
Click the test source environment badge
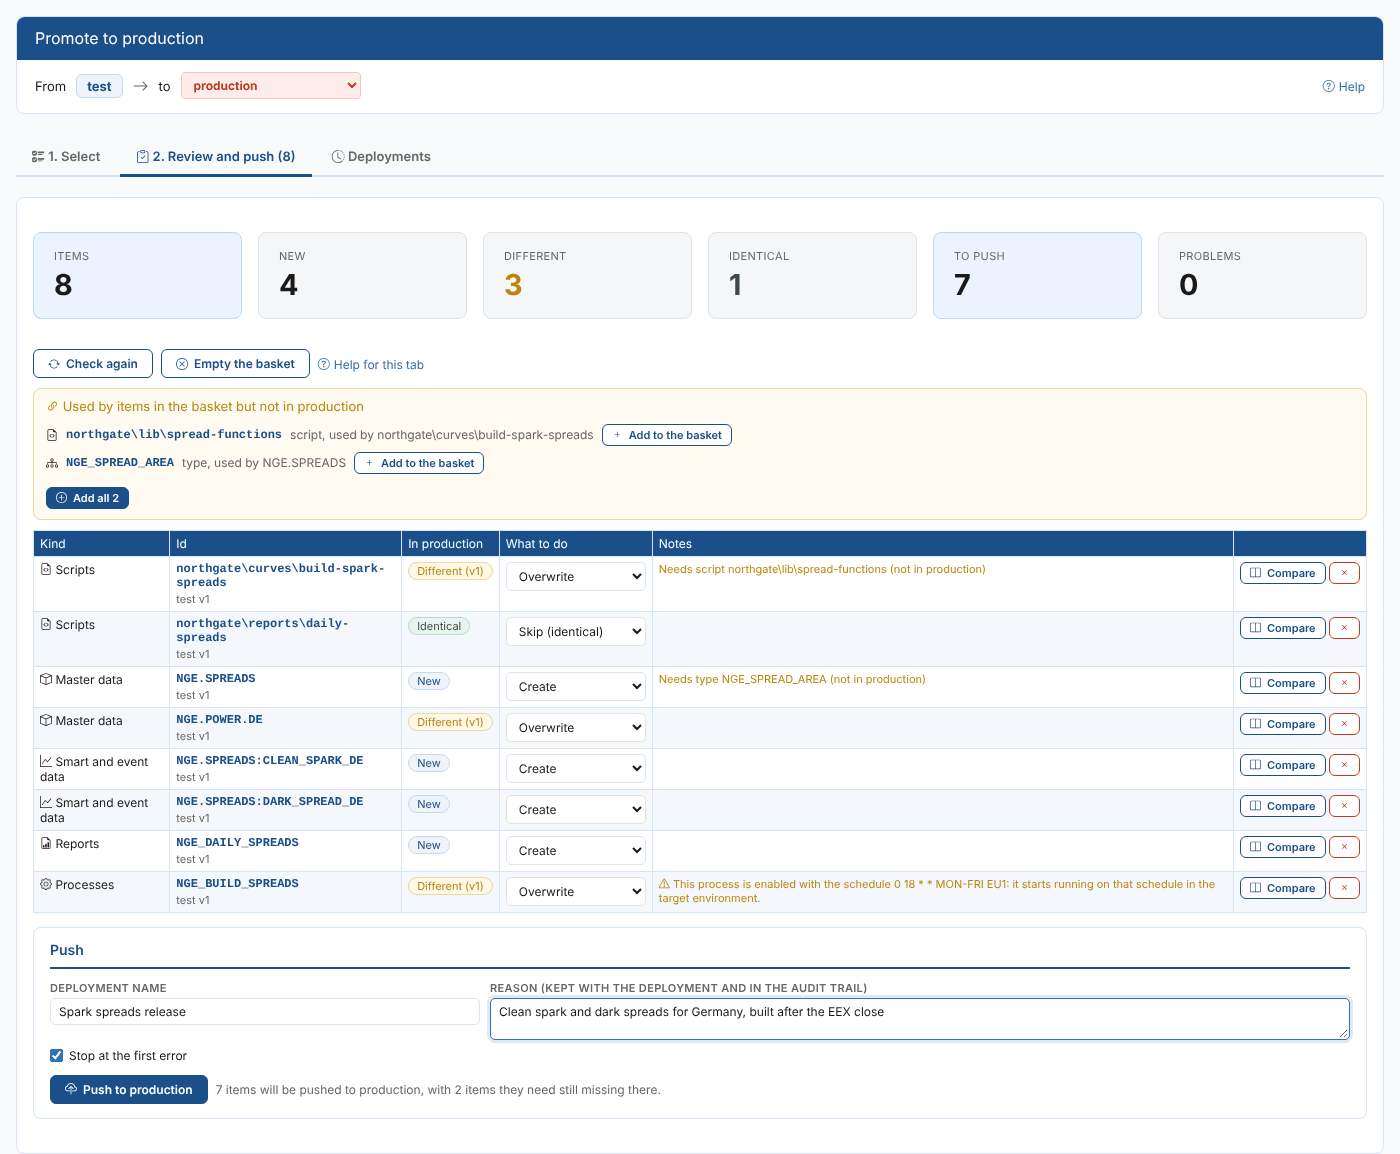point(99,86)
